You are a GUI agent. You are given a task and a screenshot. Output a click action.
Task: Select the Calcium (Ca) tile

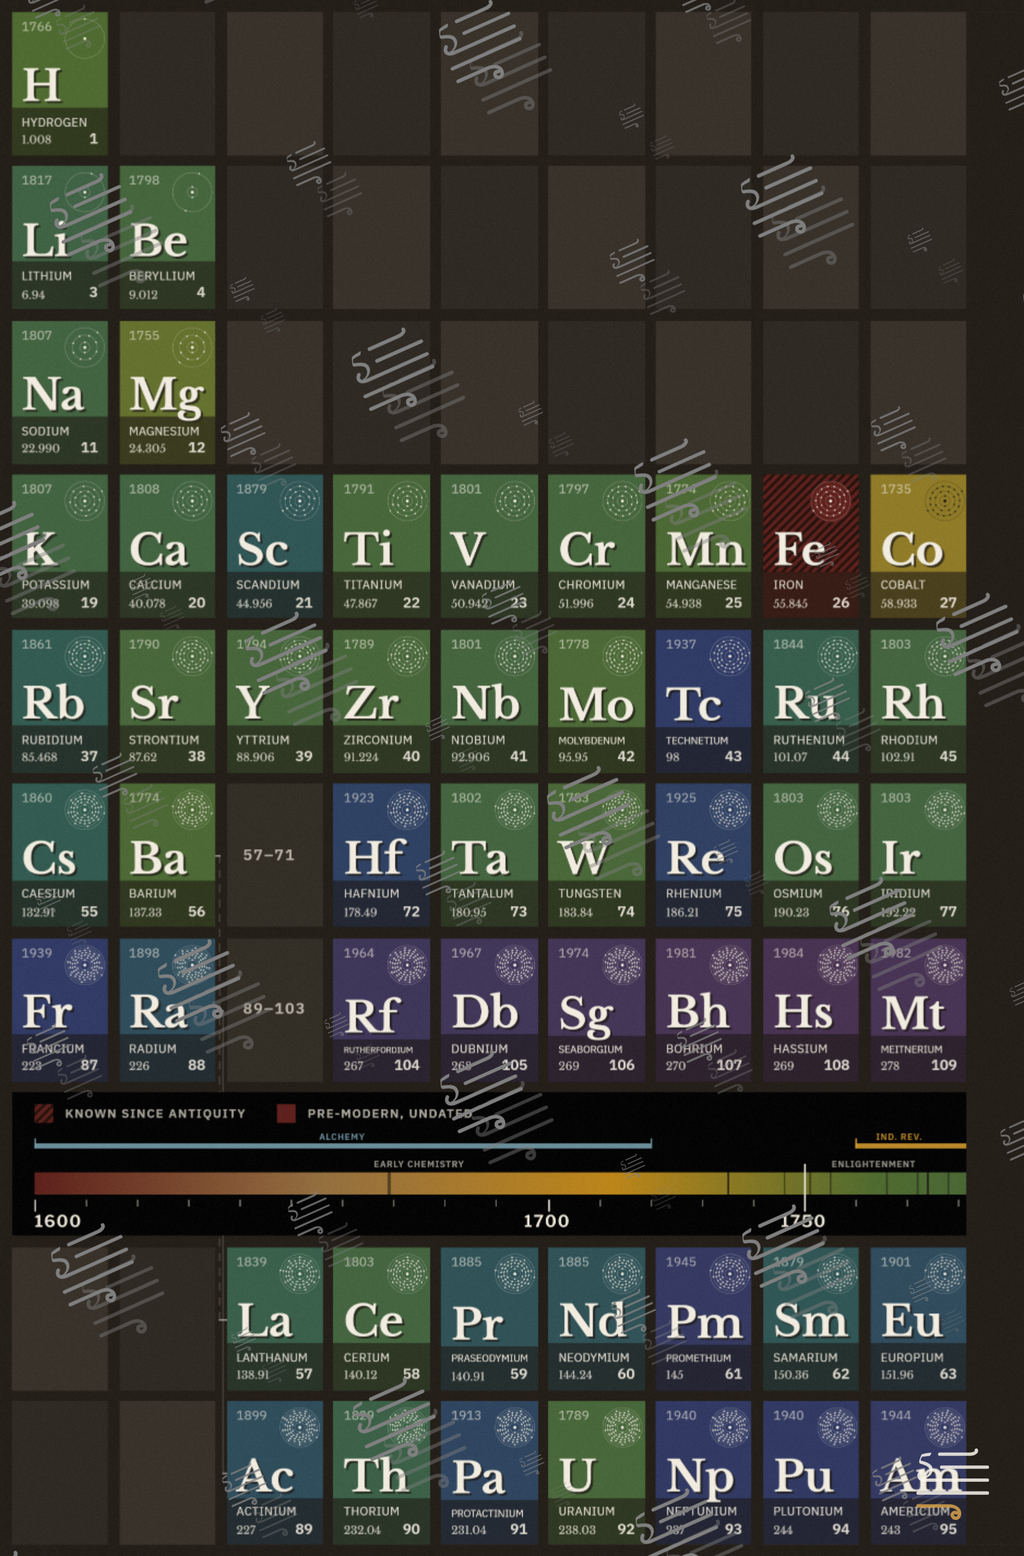point(167,546)
